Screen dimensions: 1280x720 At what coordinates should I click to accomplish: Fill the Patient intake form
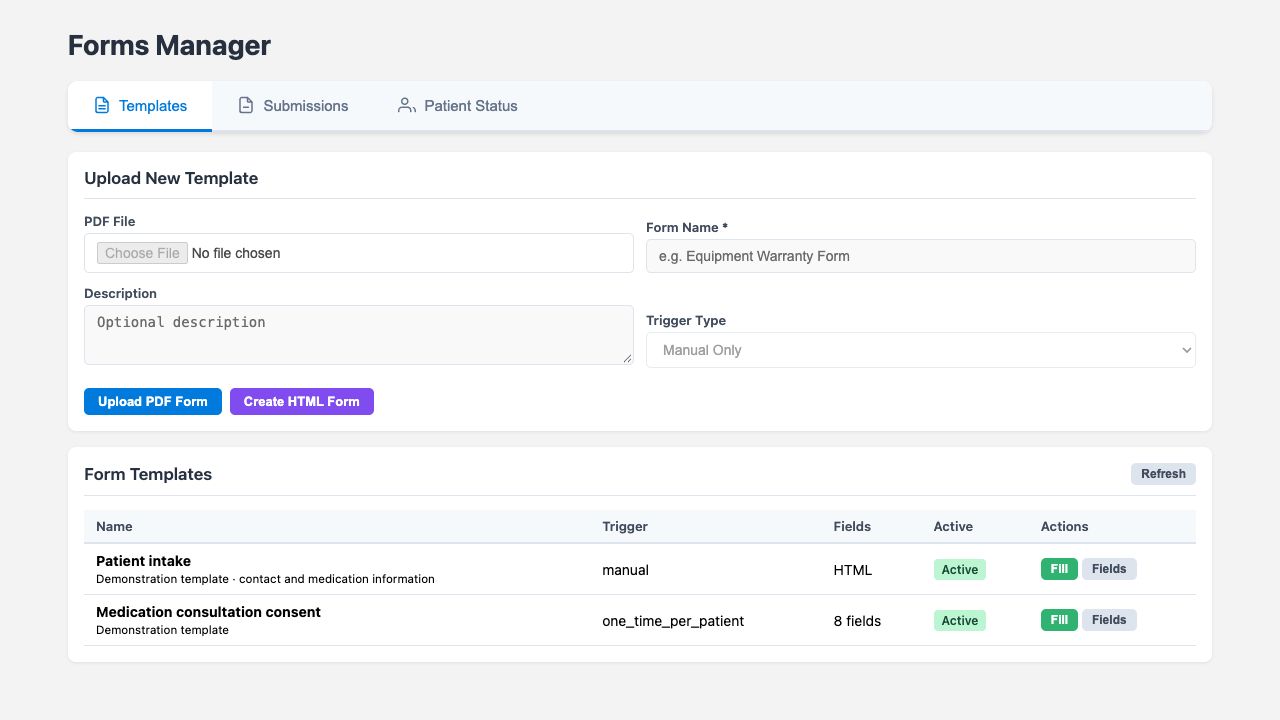click(x=1059, y=569)
